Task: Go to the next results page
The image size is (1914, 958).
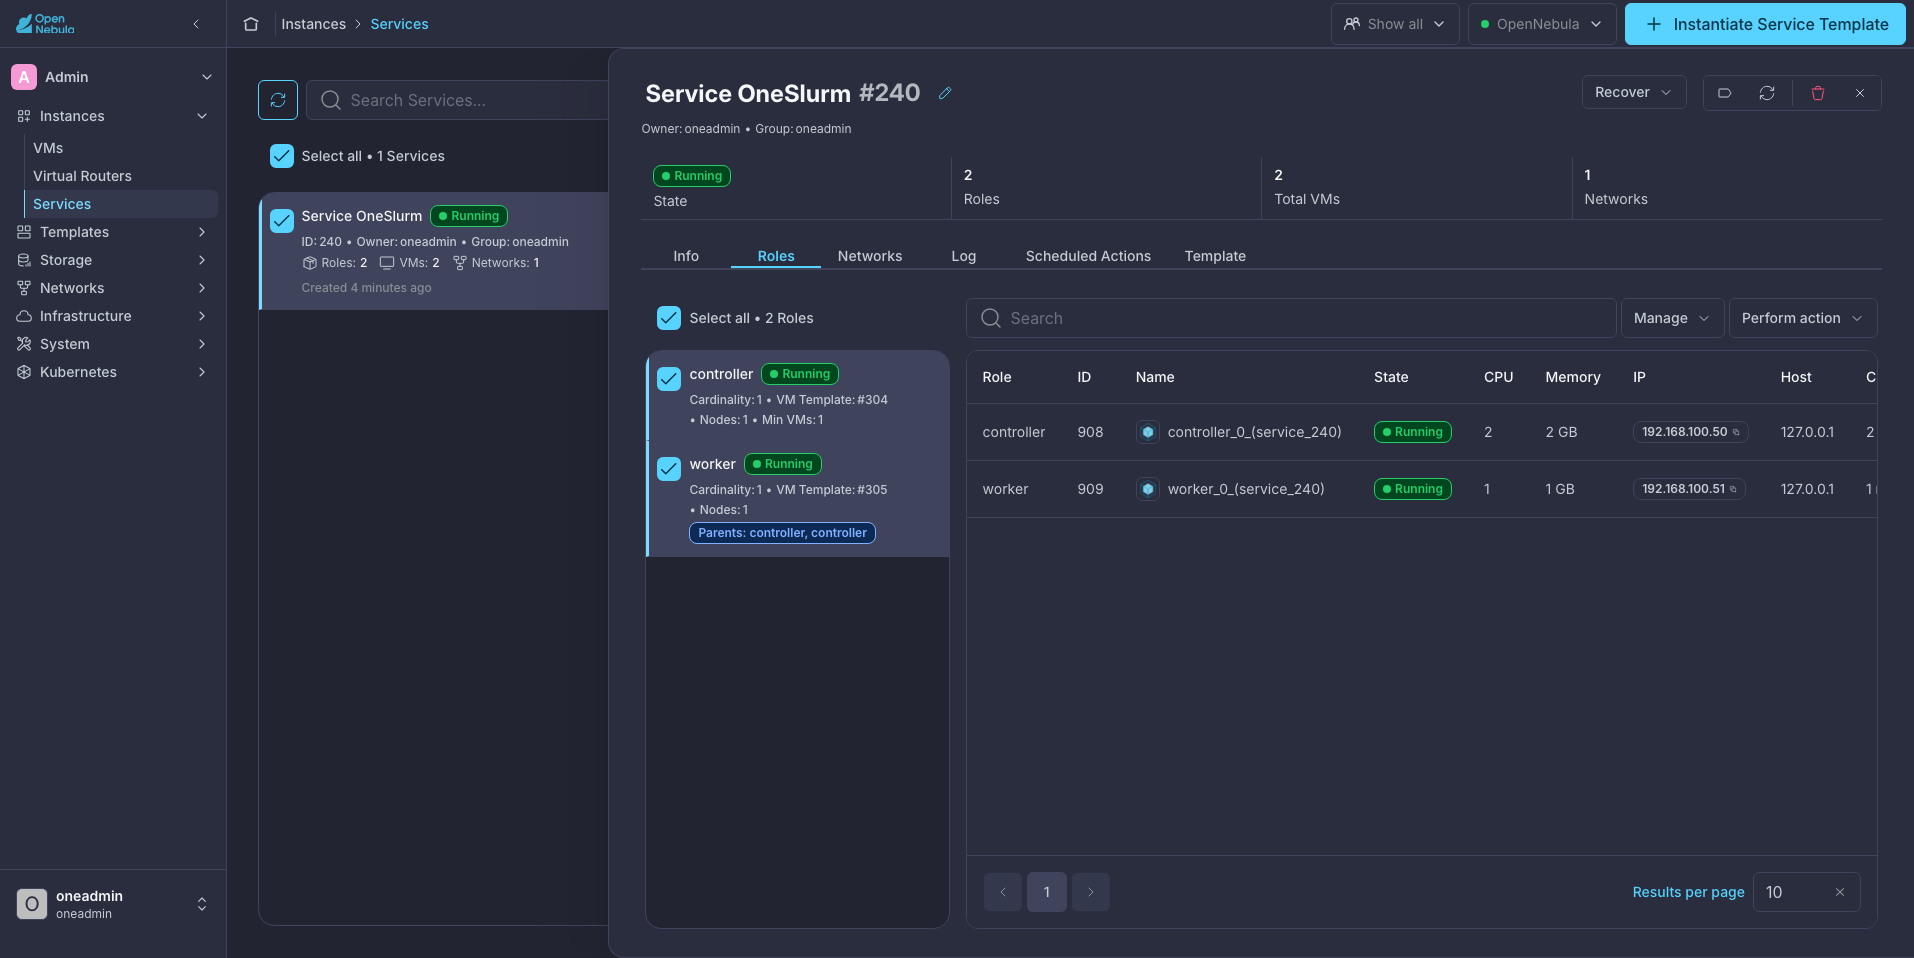Action: tap(1091, 892)
